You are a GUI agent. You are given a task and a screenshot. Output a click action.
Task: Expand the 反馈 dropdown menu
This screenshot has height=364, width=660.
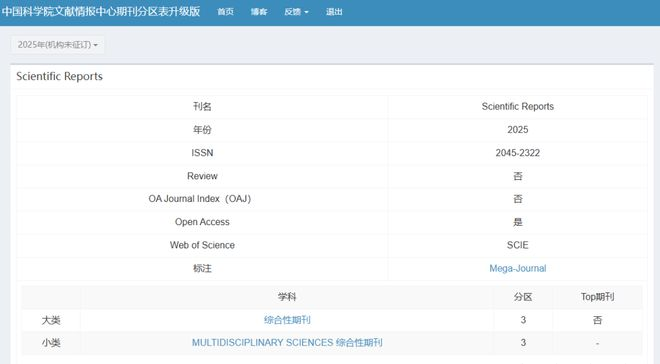[296, 12]
